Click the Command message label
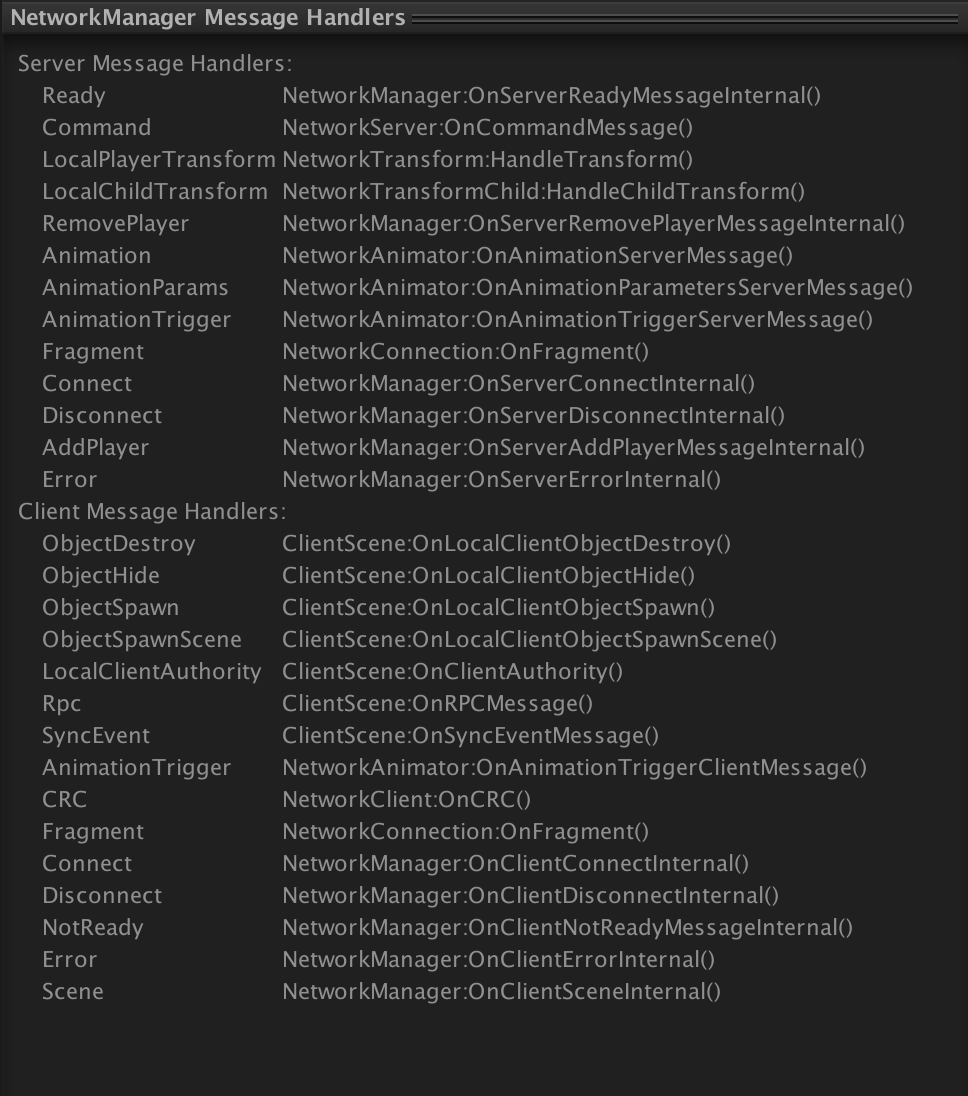Viewport: 968px width, 1096px height. pos(96,128)
